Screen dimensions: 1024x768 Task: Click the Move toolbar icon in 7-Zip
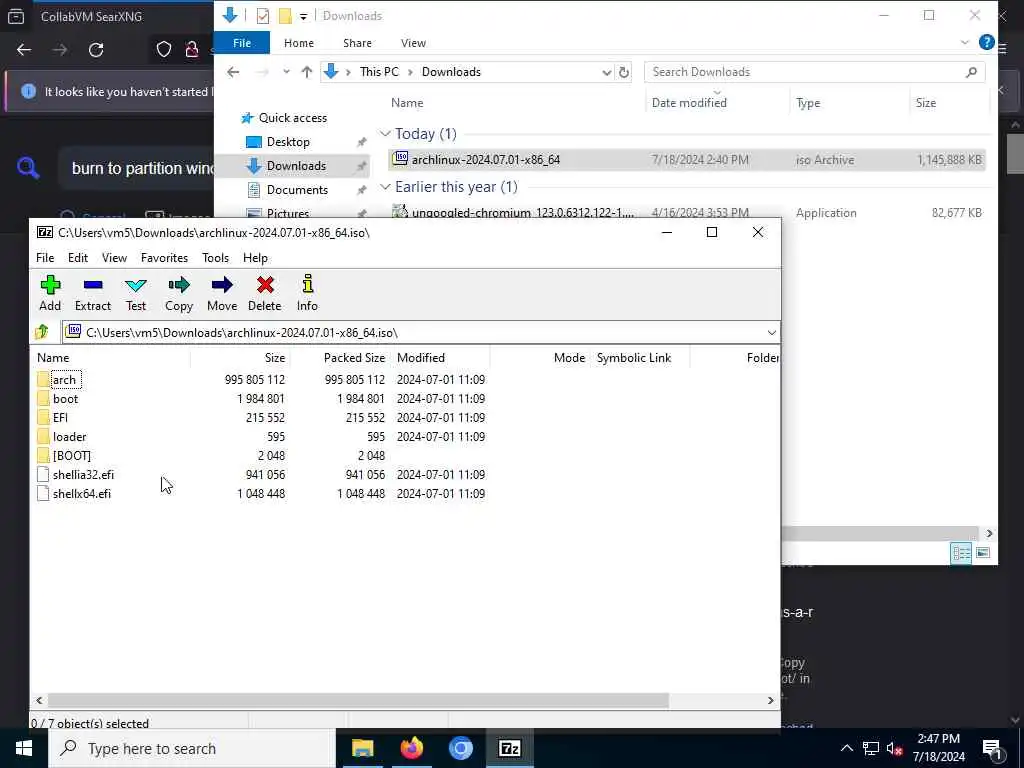(x=222, y=293)
